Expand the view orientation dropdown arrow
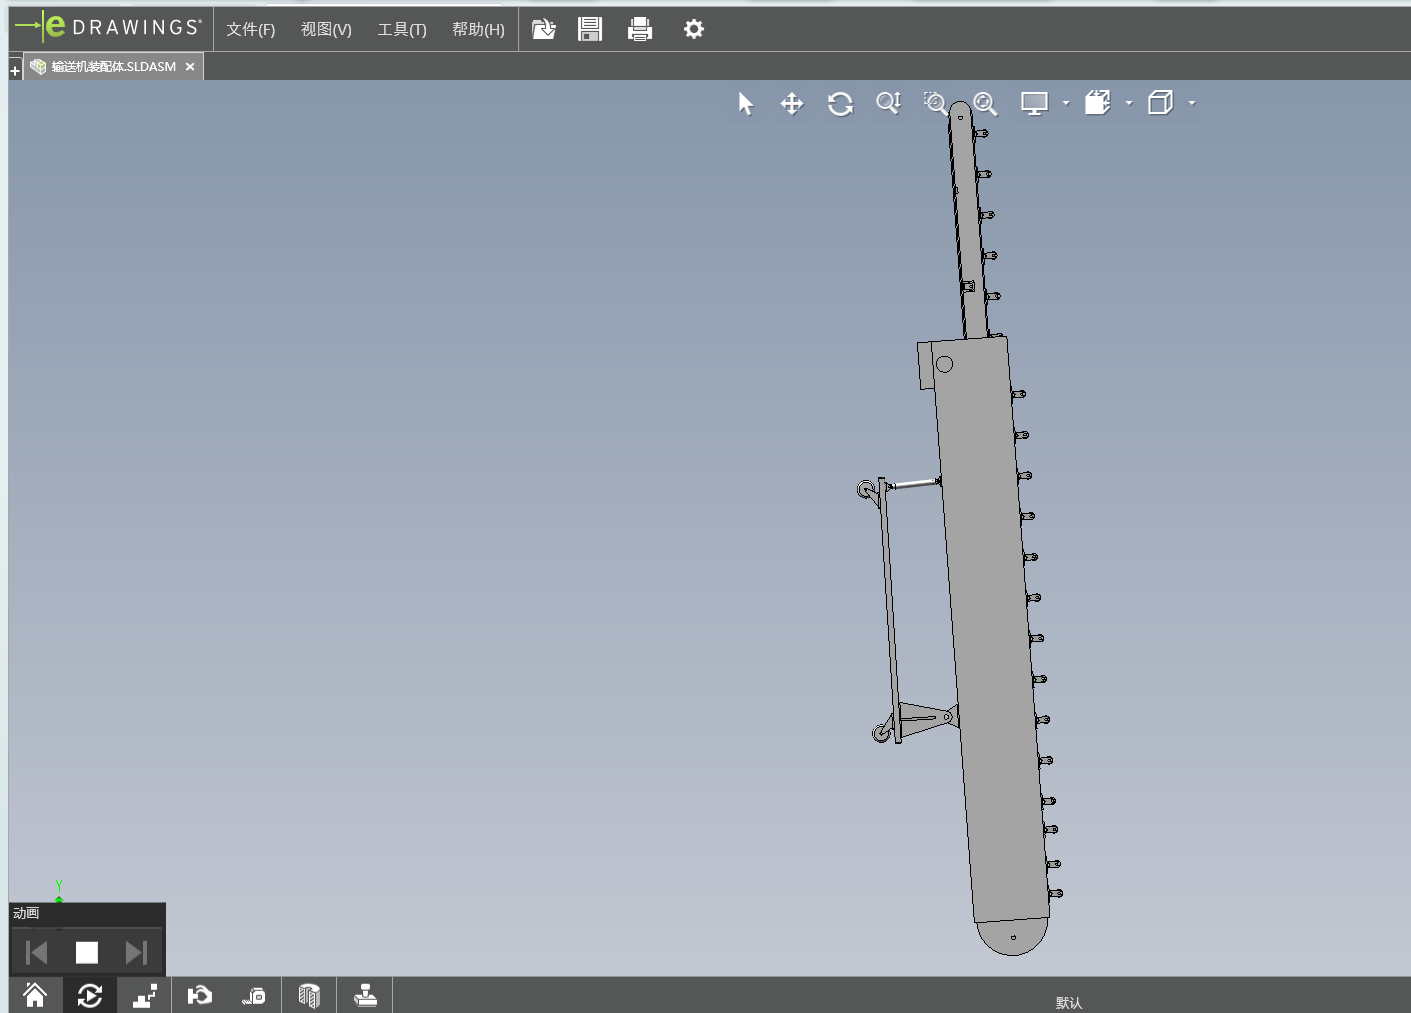This screenshot has height=1013, width=1411. 1129,103
